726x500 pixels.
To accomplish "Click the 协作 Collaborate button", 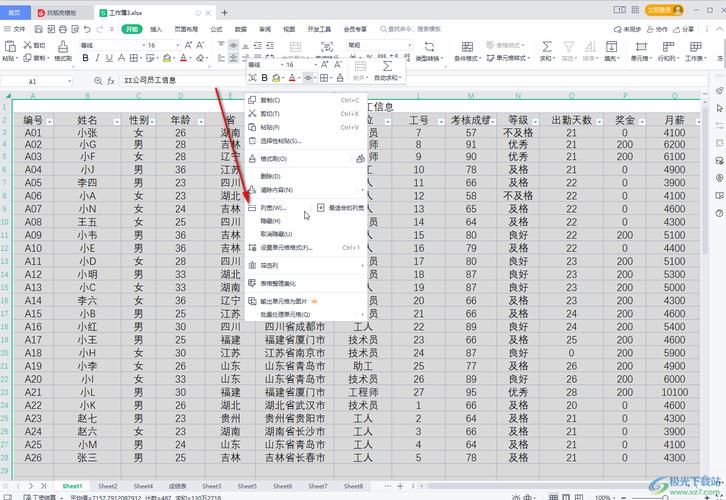I will [x=657, y=29].
